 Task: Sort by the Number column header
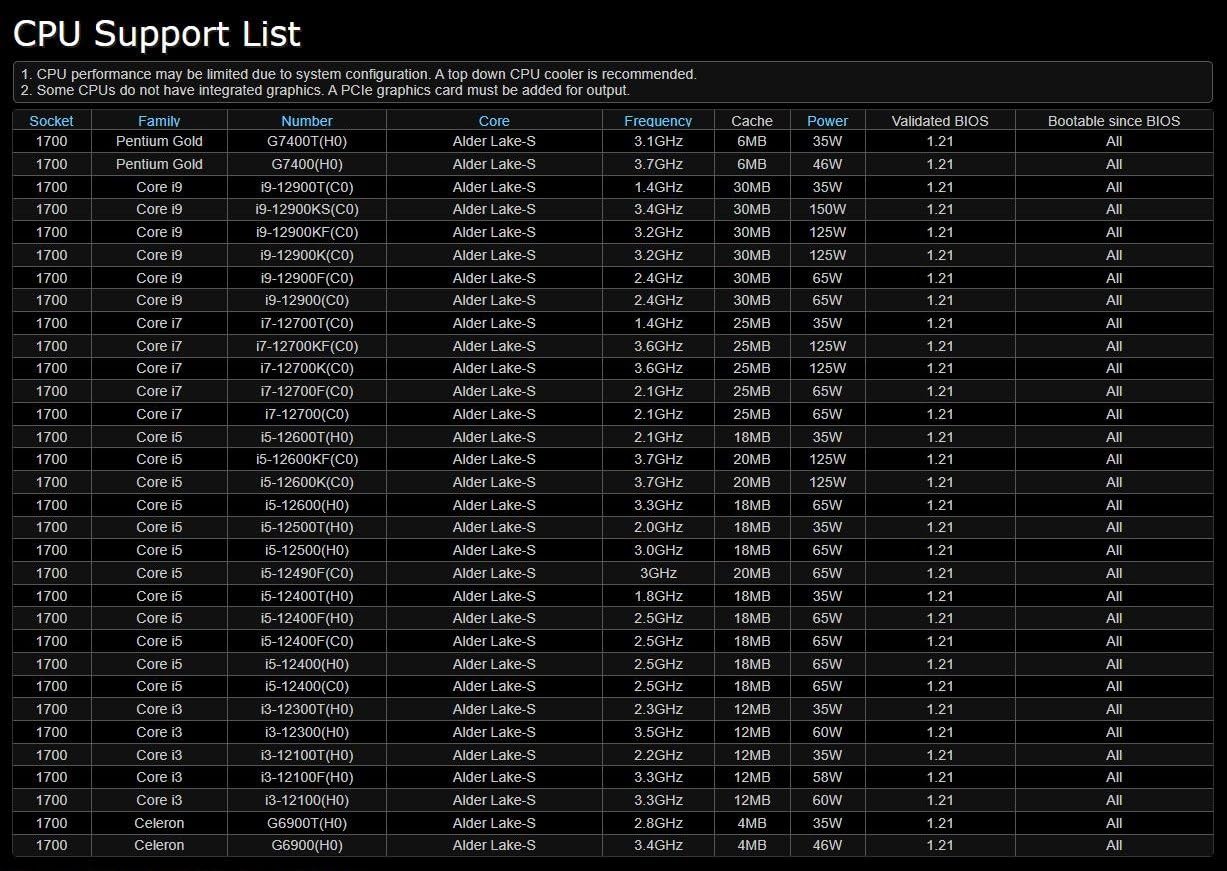tap(307, 121)
